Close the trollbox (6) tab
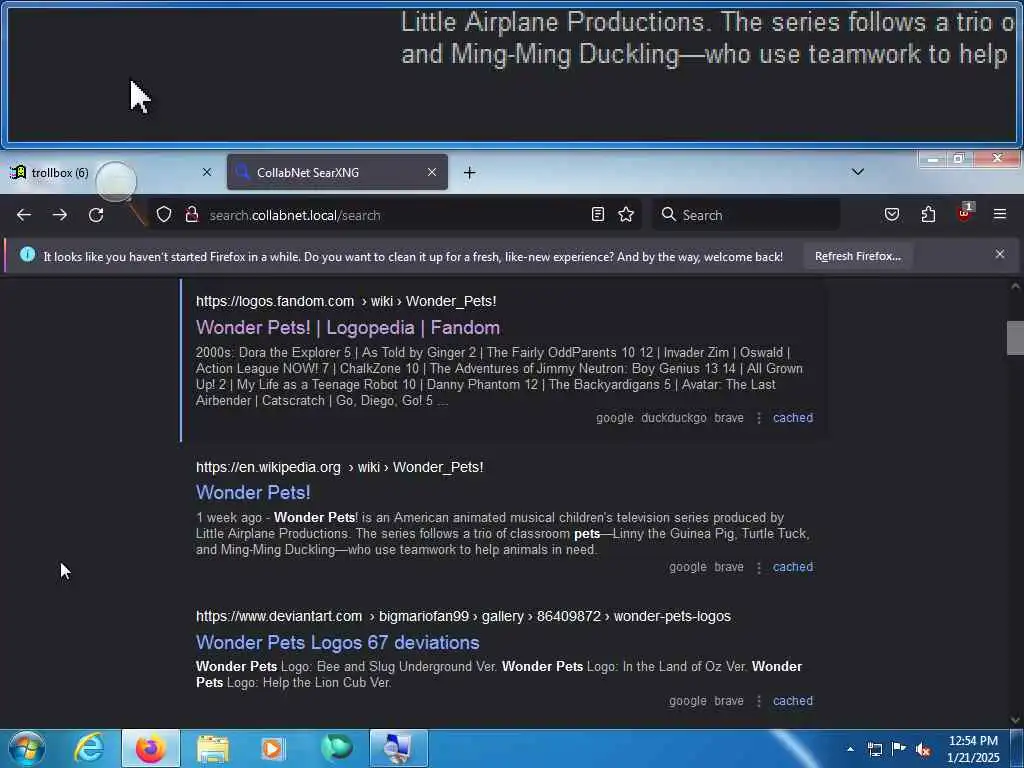This screenshot has width=1024, height=768. pos(207,172)
